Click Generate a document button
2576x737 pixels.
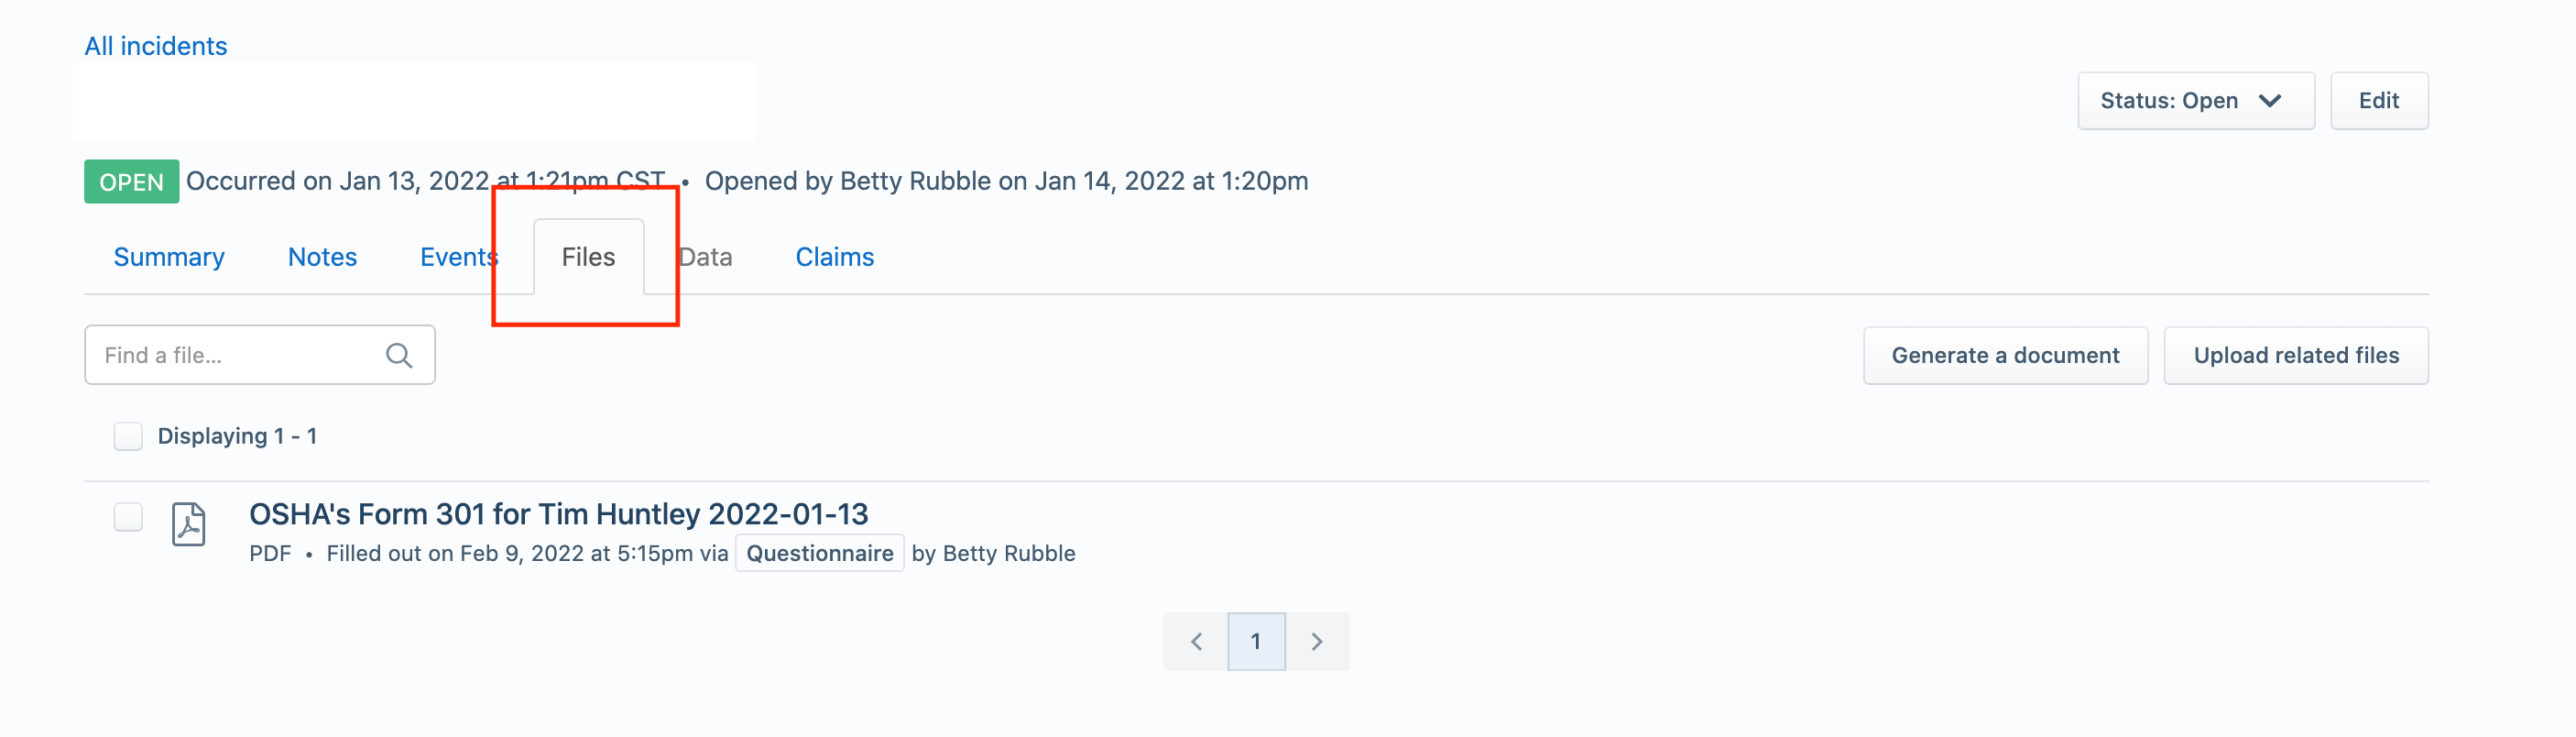(x=2005, y=355)
